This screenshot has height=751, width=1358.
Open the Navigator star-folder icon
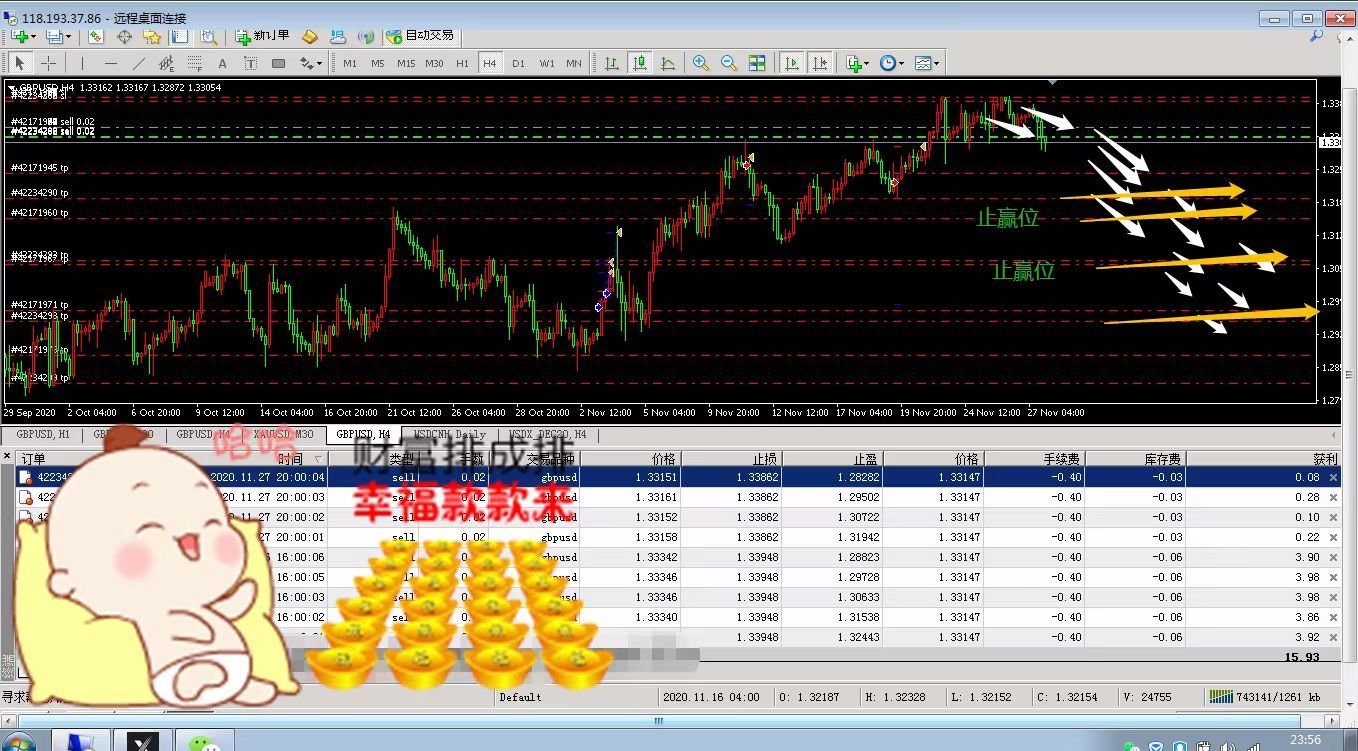click(x=152, y=36)
